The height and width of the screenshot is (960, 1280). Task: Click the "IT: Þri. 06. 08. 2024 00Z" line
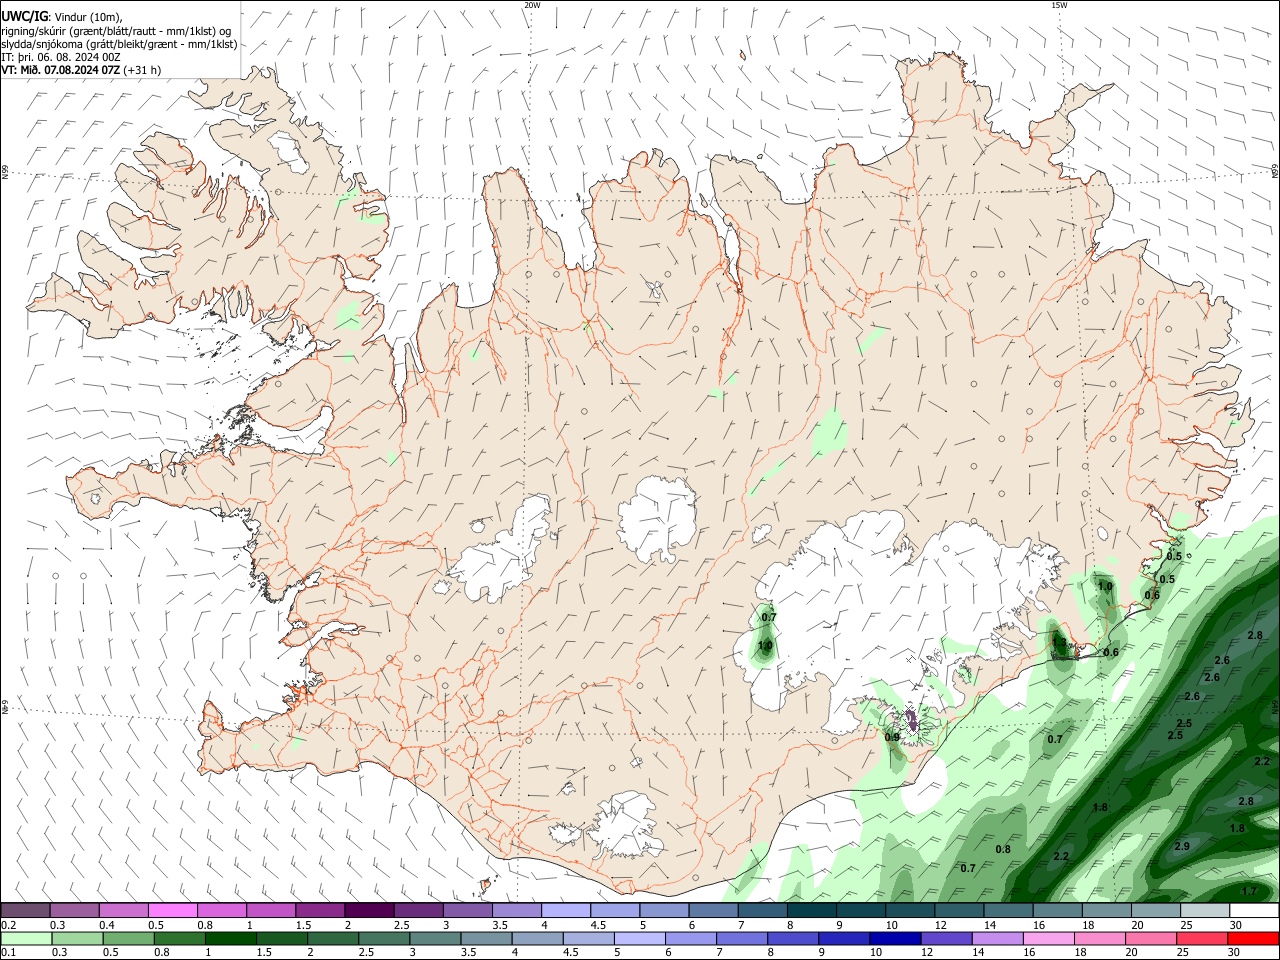[60, 57]
